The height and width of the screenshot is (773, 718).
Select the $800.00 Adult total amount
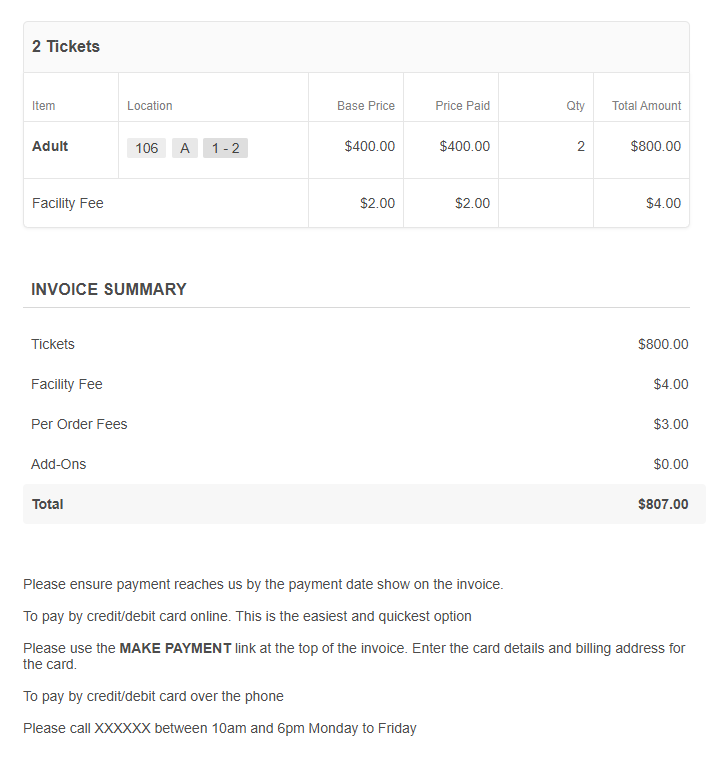[x=655, y=146]
